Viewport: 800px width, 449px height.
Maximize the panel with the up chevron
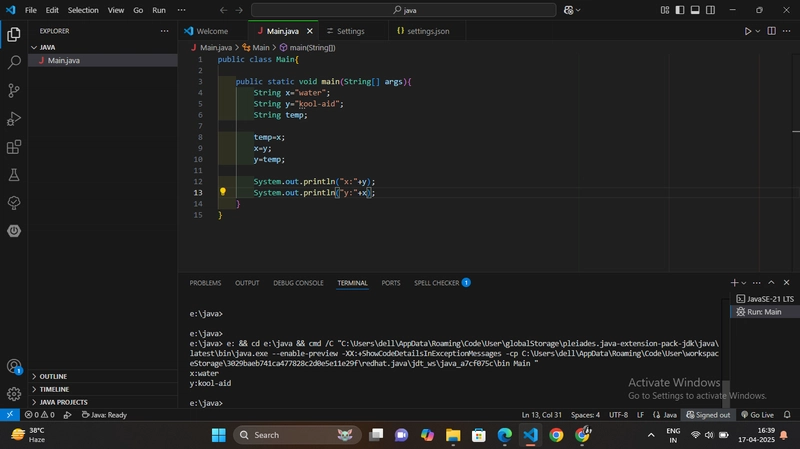point(771,283)
